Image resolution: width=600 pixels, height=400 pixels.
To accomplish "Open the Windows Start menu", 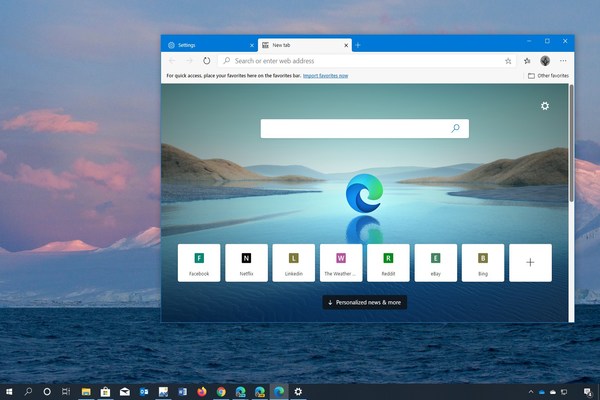I will (x=10, y=391).
